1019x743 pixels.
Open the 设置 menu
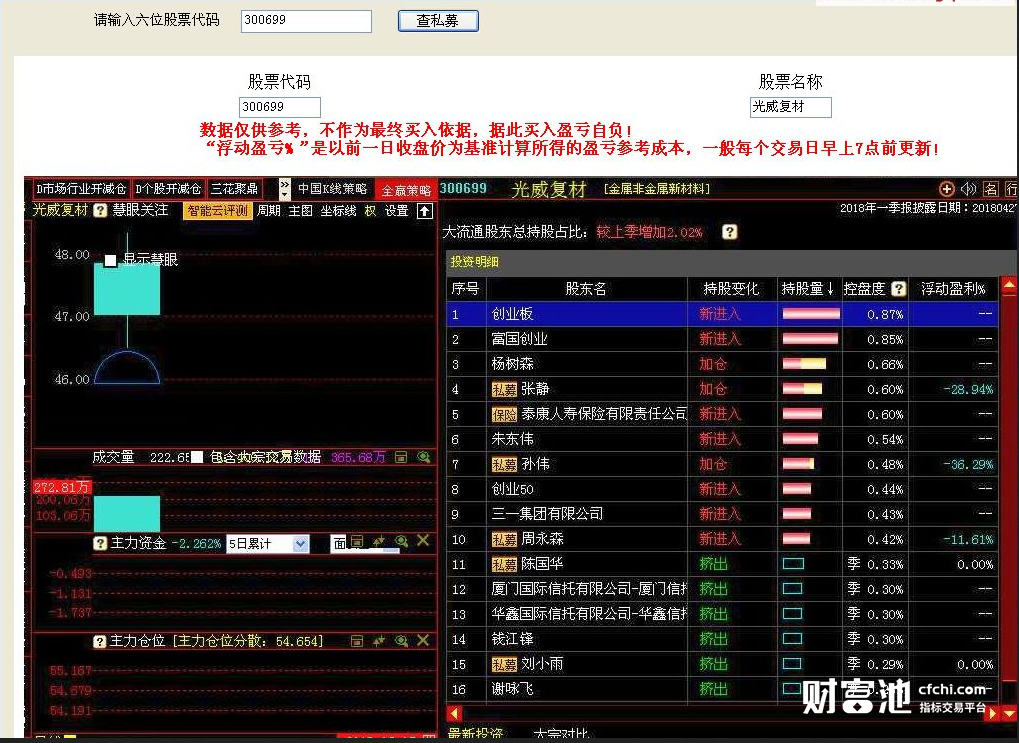[x=396, y=211]
